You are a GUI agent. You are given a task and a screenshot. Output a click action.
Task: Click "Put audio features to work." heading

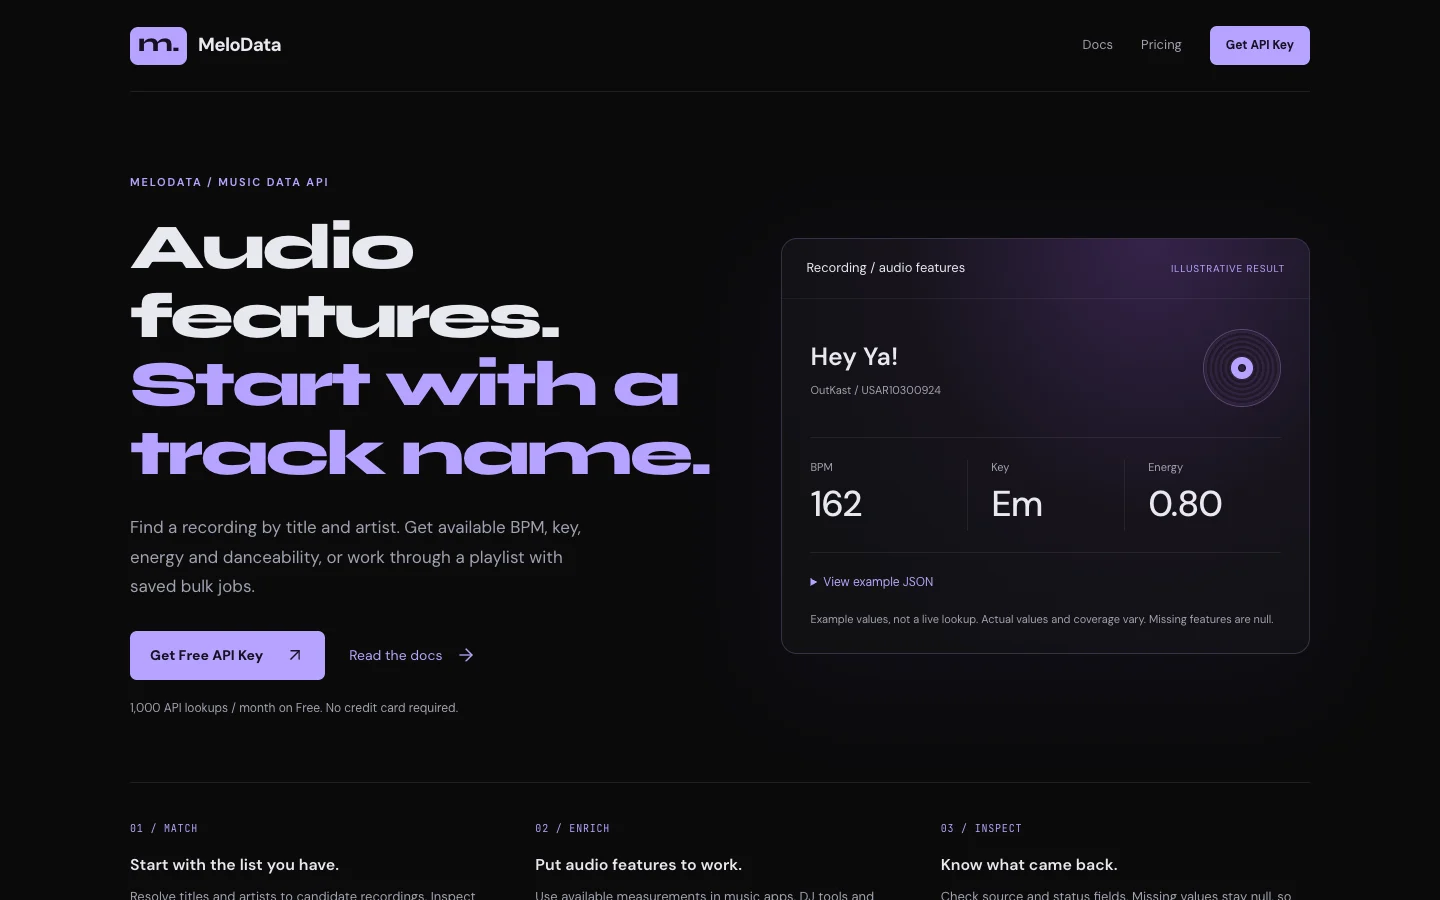(638, 865)
